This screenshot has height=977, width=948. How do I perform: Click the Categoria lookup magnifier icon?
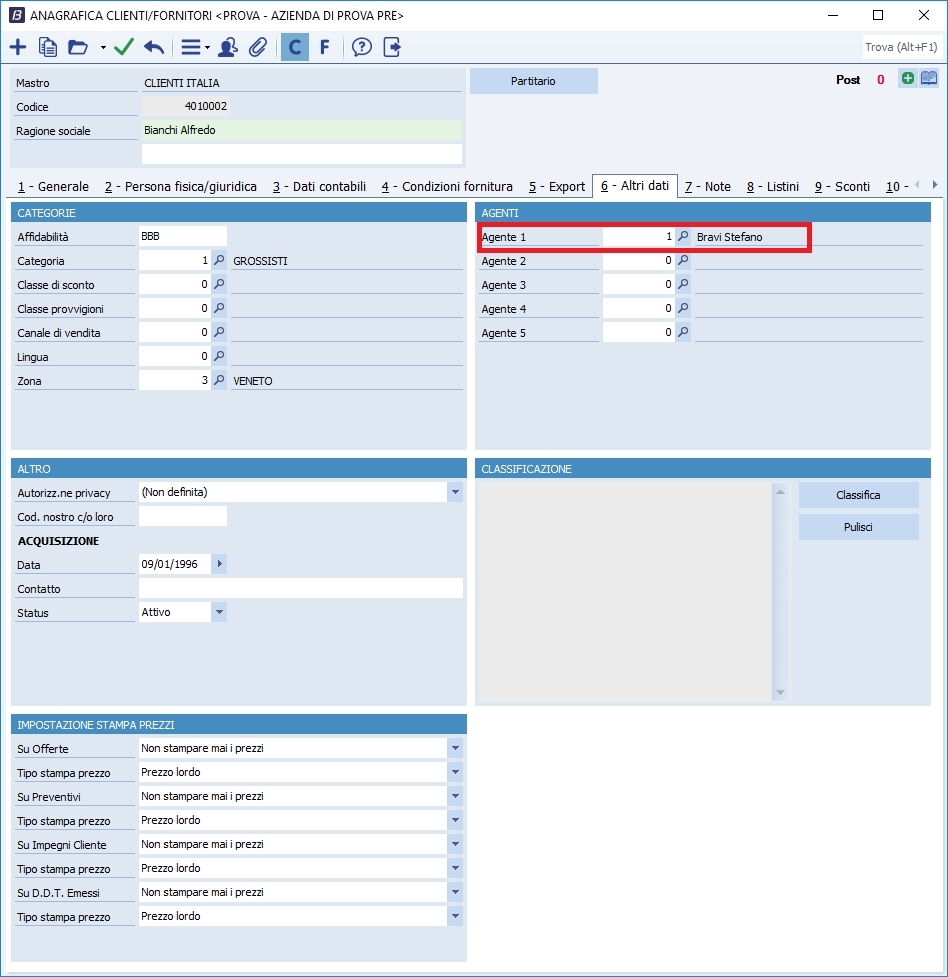click(x=219, y=260)
